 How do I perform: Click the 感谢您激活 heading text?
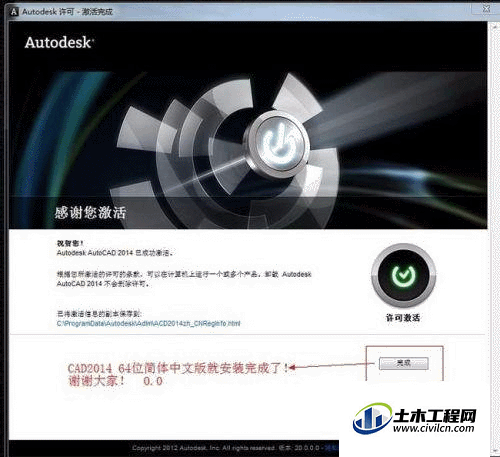90,212
